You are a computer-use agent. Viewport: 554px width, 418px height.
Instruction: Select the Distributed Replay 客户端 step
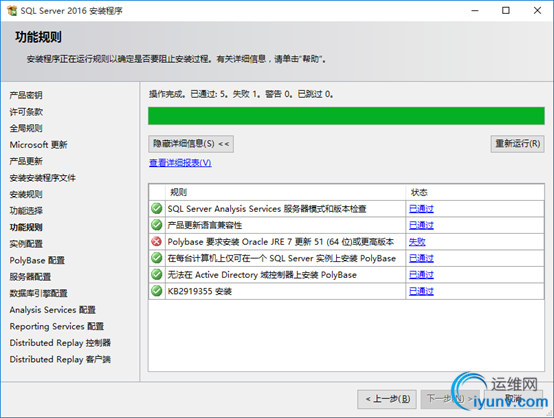60,359
